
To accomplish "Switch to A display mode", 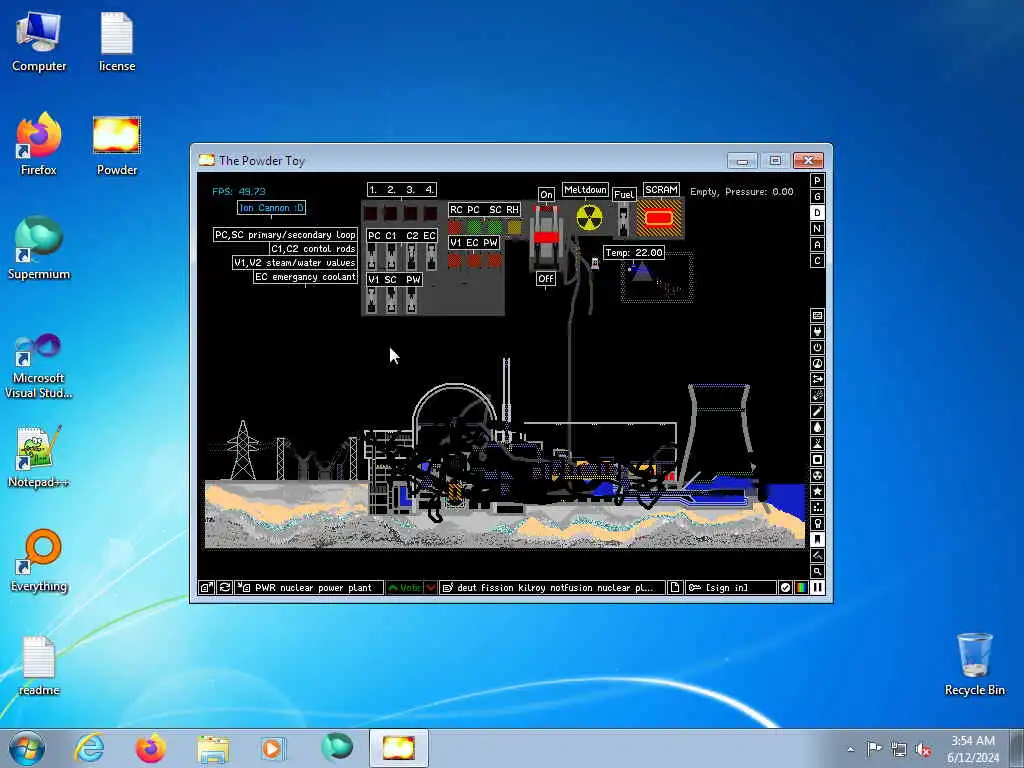I will tap(817, 244).
